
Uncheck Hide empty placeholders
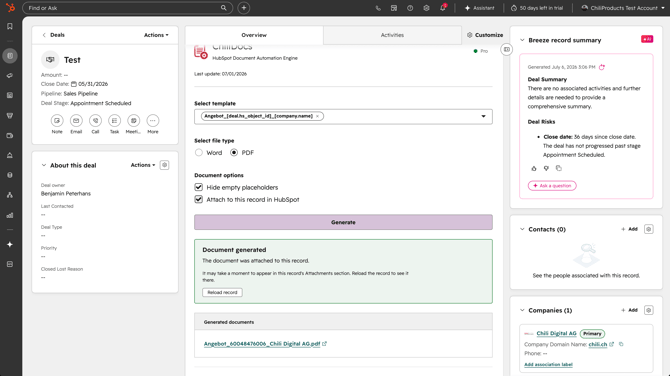click(199, 187)
